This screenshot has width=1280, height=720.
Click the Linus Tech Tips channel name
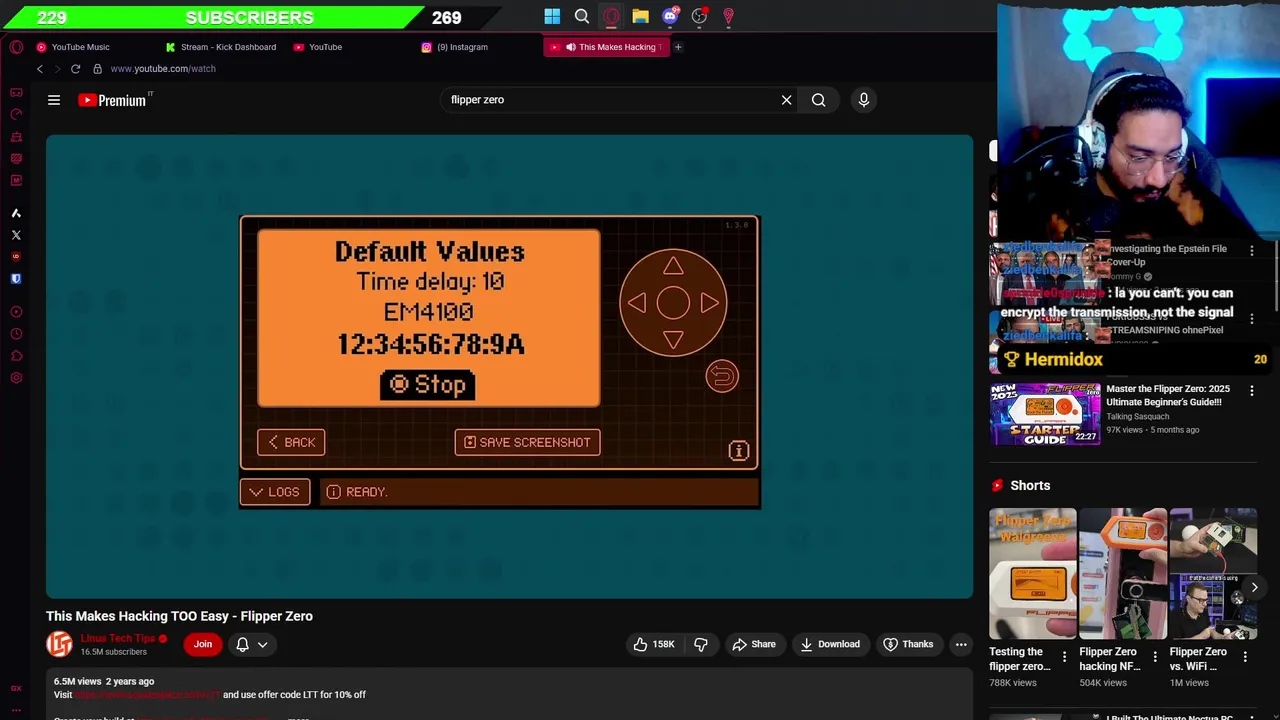[117, 638]
